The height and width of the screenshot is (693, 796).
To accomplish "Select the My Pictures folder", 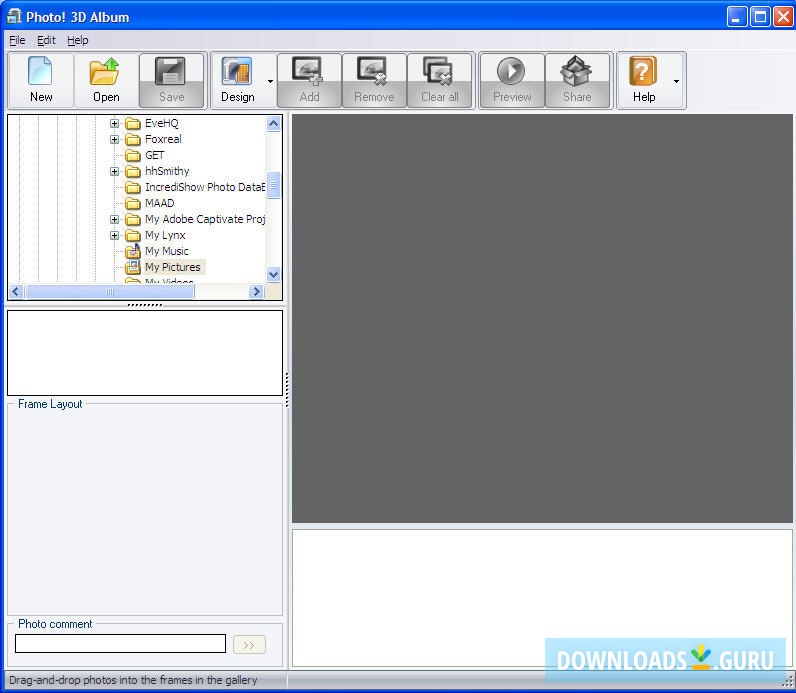I will pos(173,267).
